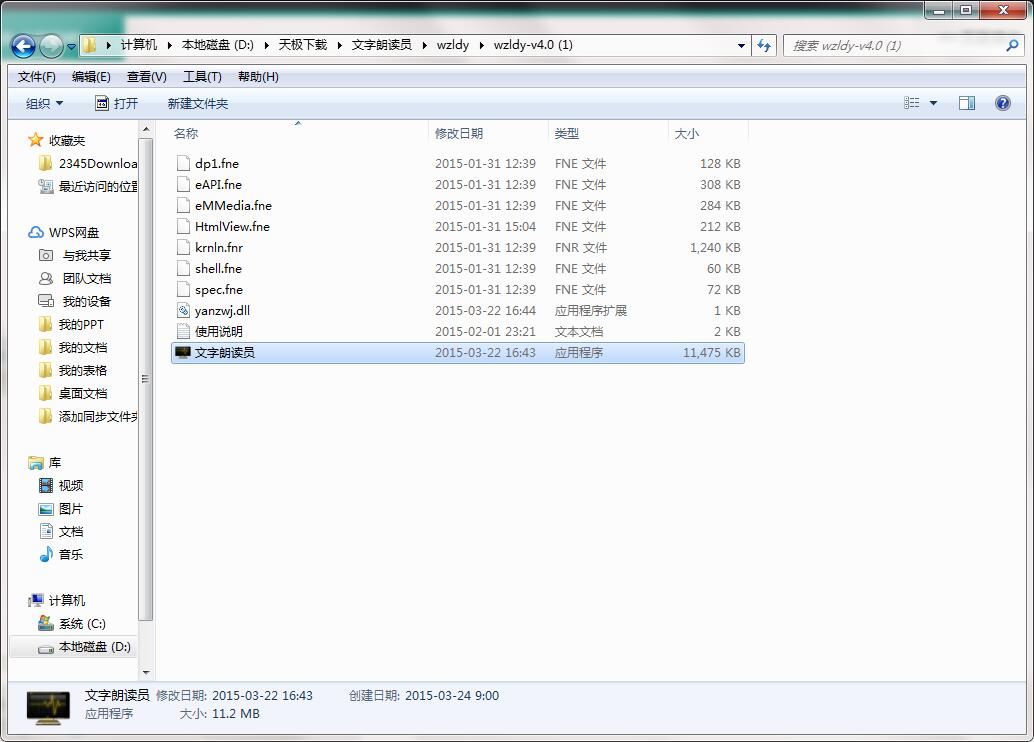Click the folder icon in address bar

click(90, 45)
